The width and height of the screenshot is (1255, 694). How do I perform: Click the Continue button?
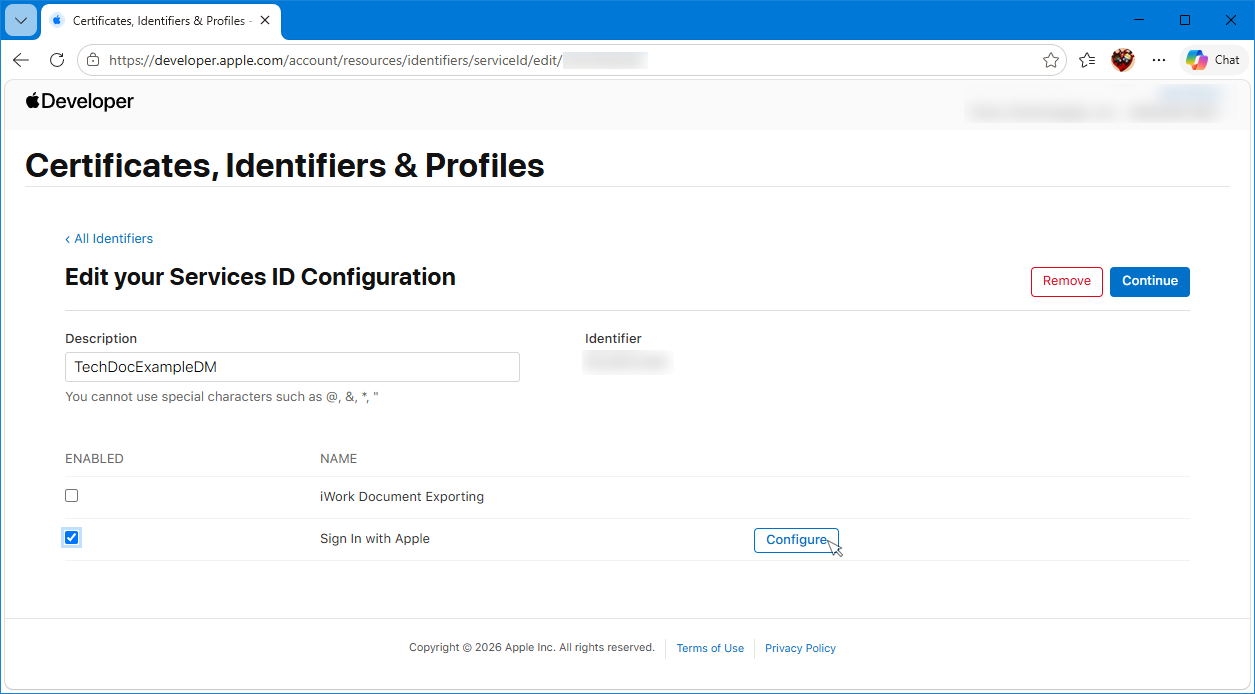1150,281
